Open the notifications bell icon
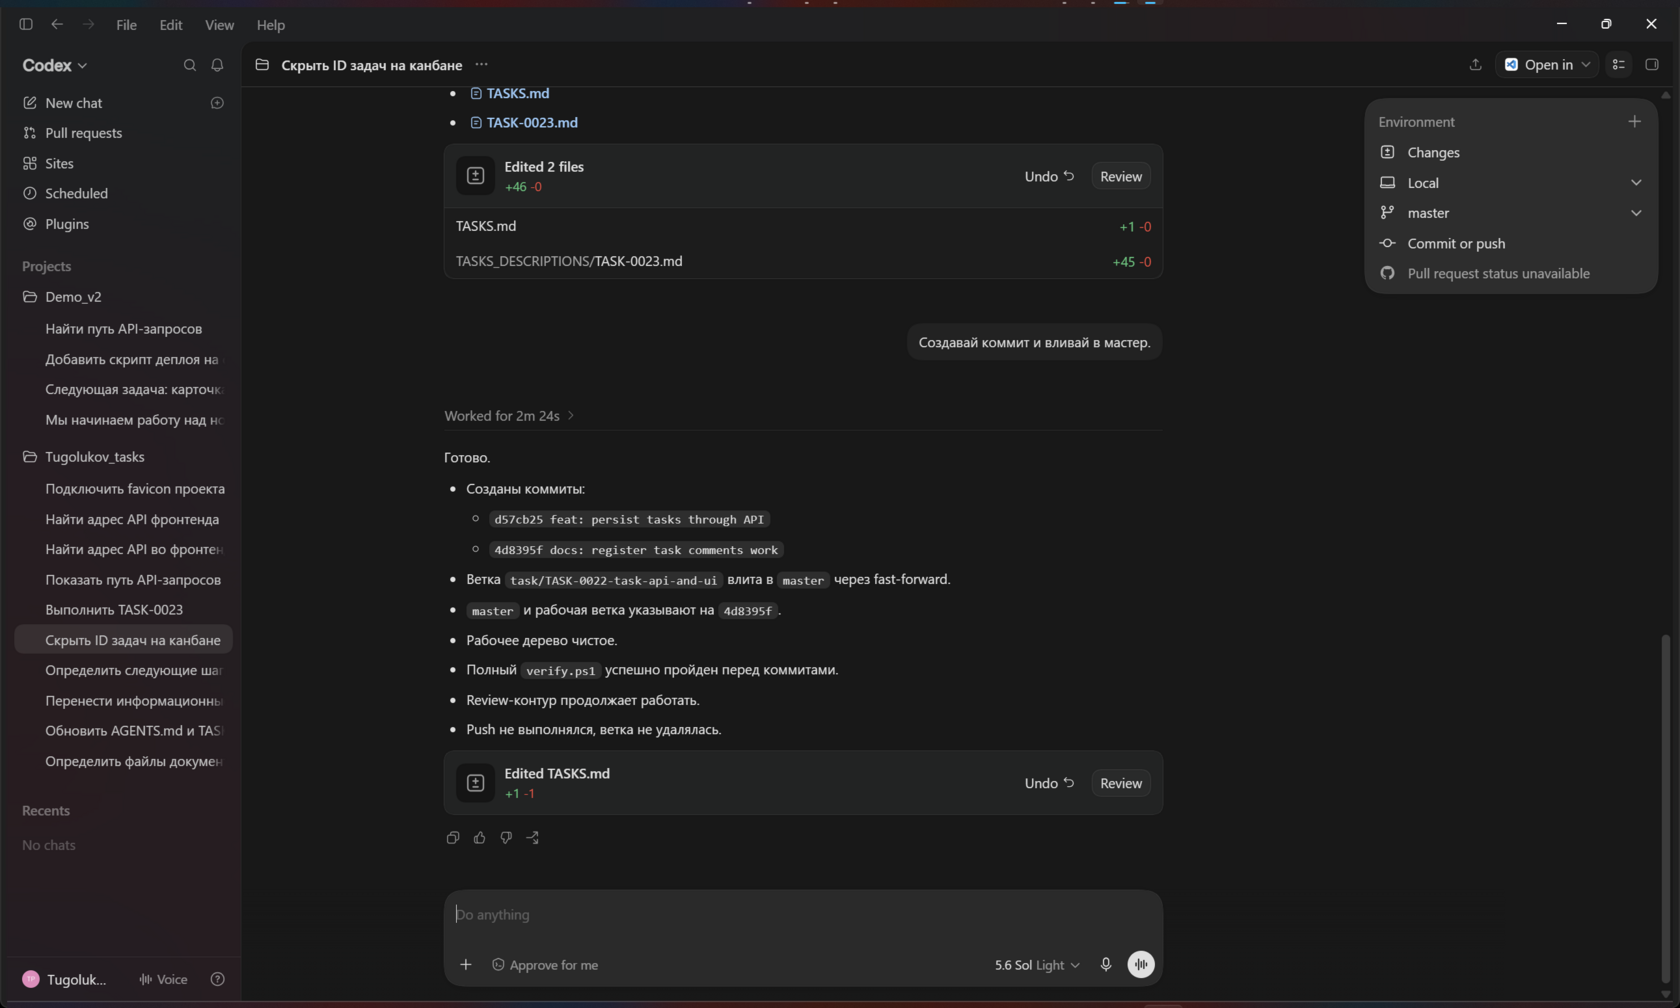This screenshot has width=1680, height=1008. (217, 65)
